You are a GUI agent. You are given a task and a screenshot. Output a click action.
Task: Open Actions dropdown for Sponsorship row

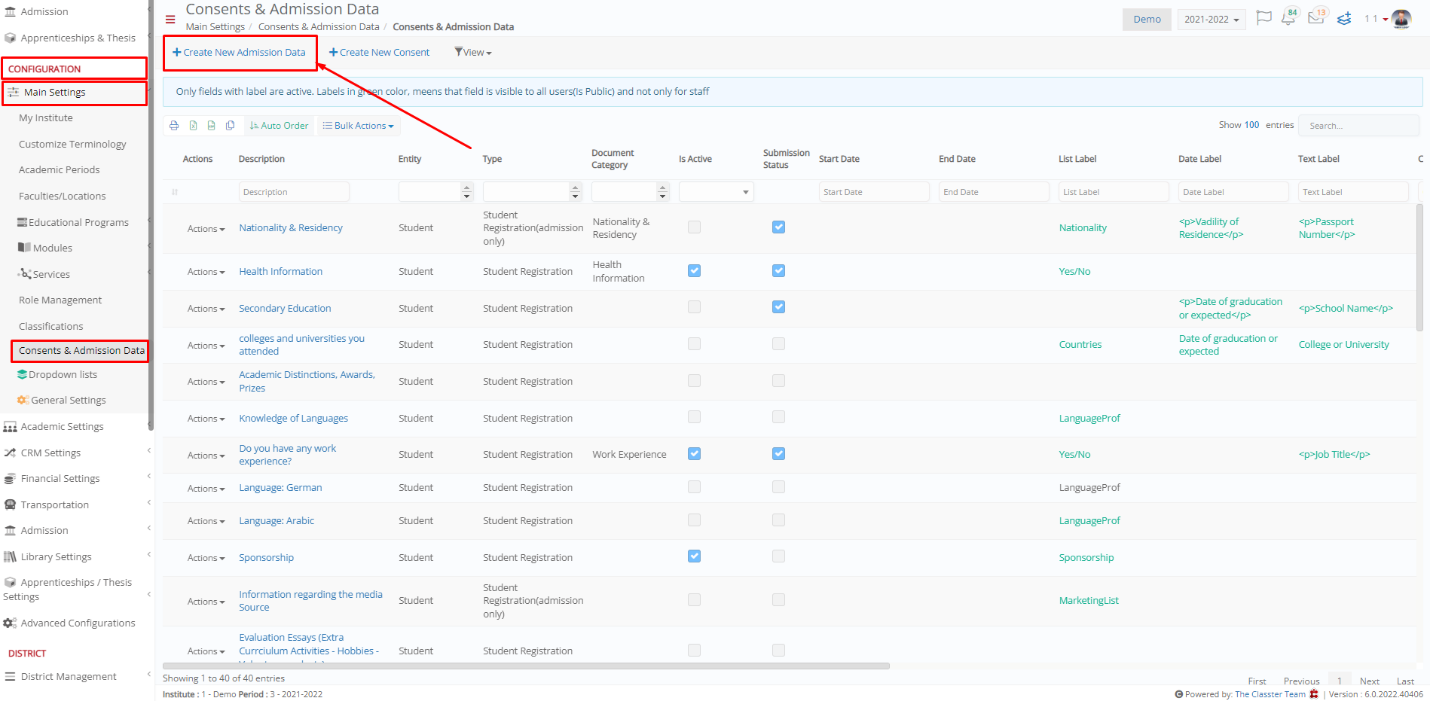[x=206, y=558]
